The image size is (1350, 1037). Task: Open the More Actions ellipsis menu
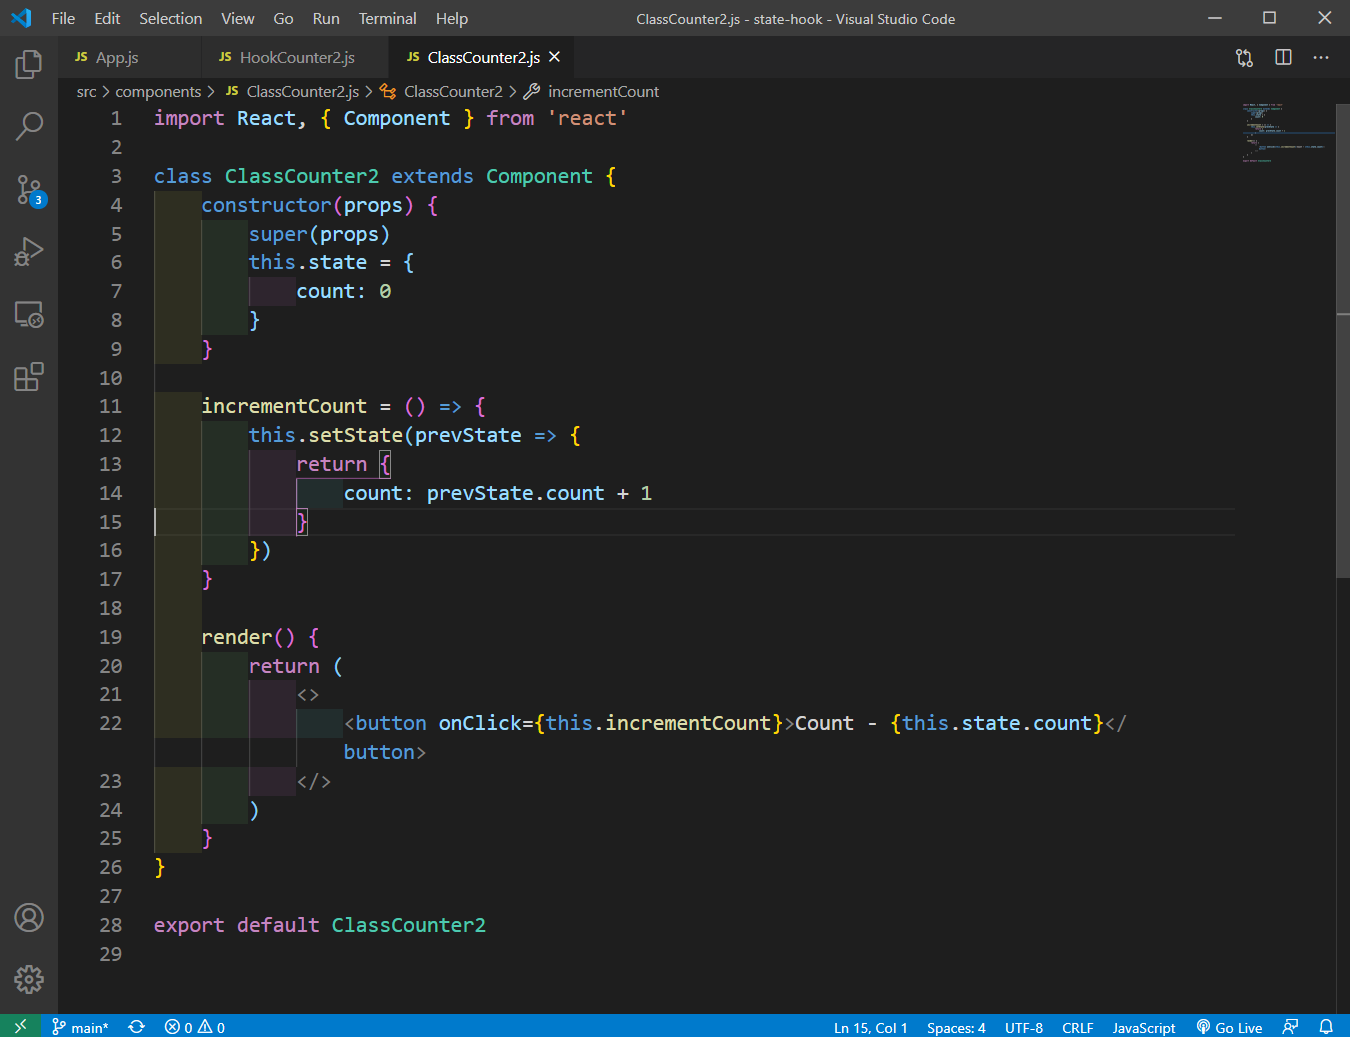pyautogui.click(x=1321, y=58)
